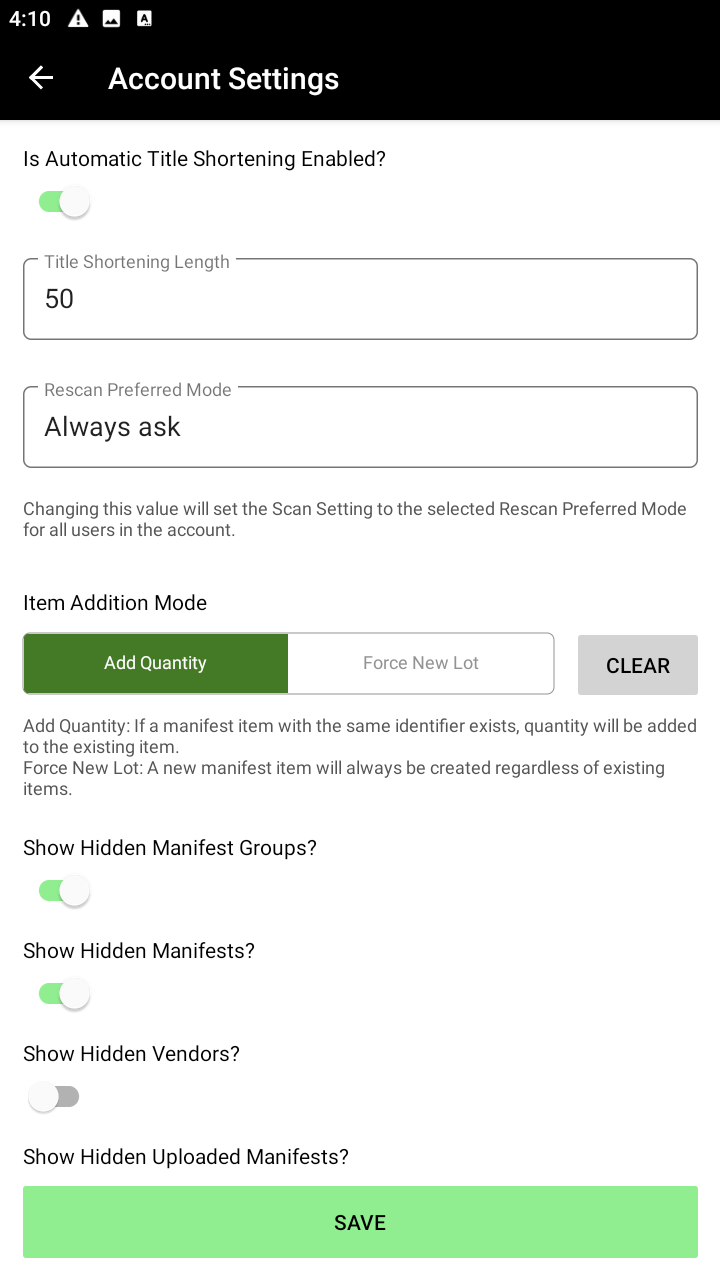Tap the image notification status icon
720x1280 pixels.
[x=111, y=19]
